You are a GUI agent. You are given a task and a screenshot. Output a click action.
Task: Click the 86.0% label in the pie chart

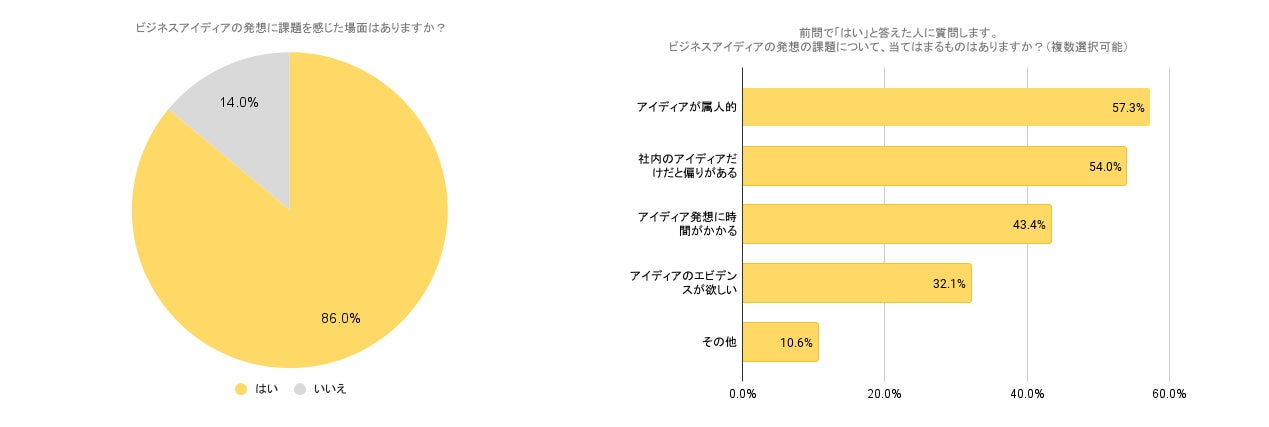[x=341, y=319]
